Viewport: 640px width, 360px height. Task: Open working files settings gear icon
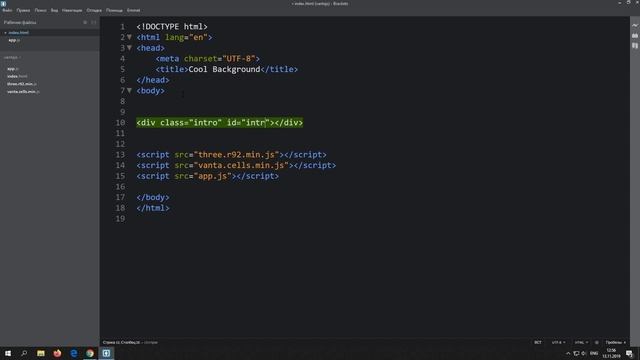(85, 22)
